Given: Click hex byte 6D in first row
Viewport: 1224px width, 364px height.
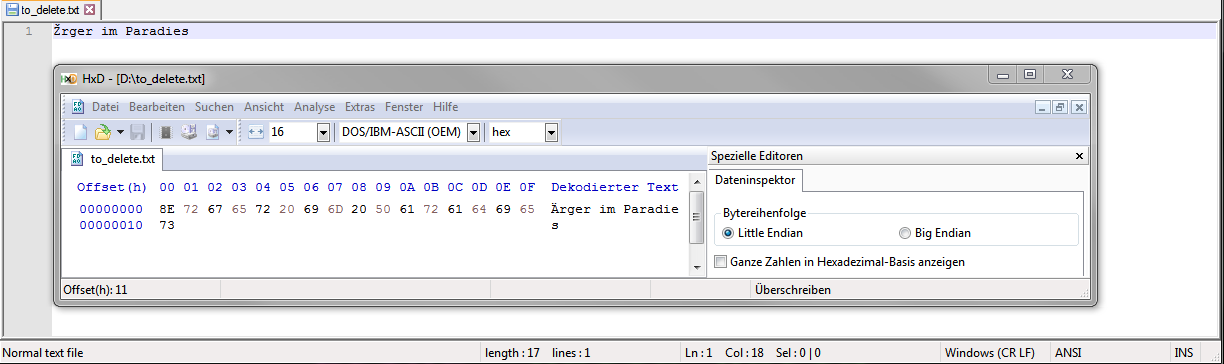Looking at the screenshot, I should point(335,210).
